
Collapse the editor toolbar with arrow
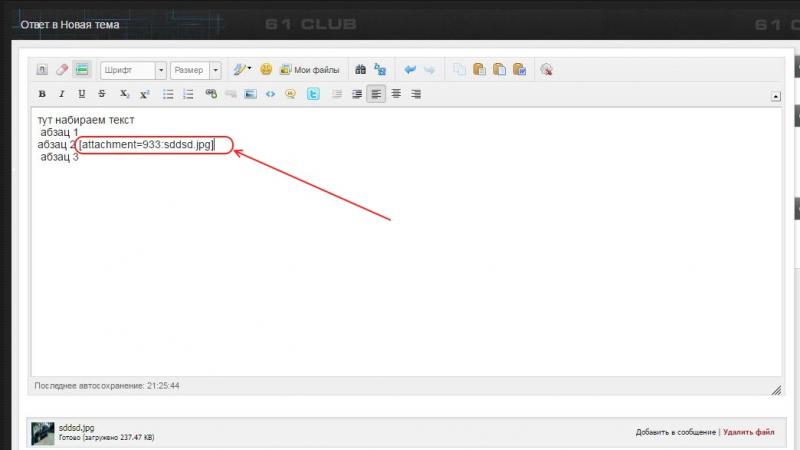tap(776, 96)
